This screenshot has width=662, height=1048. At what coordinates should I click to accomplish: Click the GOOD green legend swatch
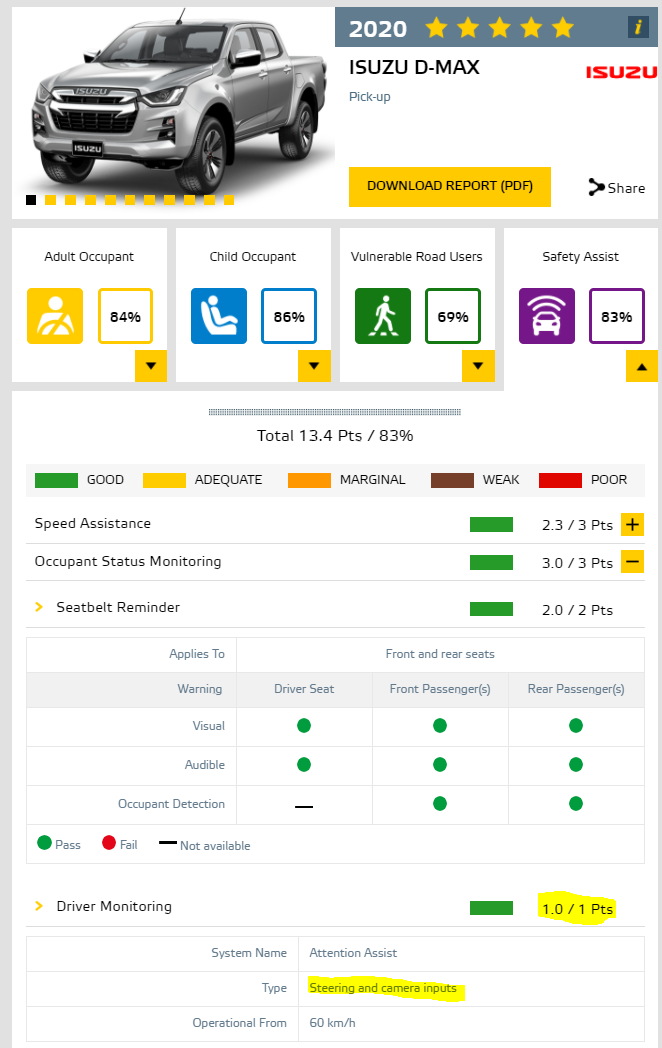56,480
